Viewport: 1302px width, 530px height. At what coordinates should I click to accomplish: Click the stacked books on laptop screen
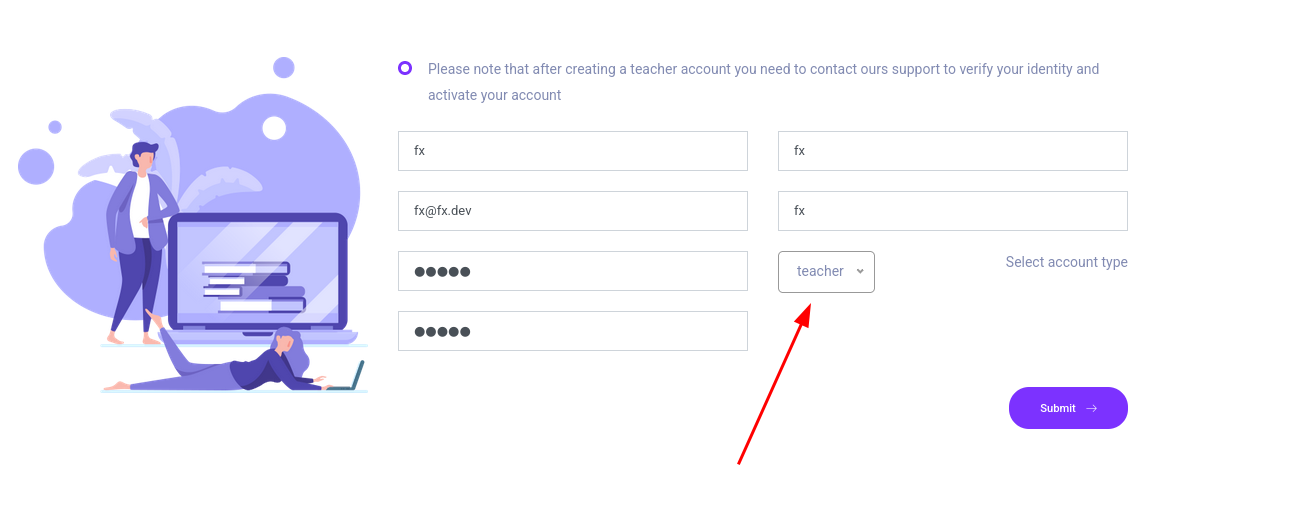[x=252, y=286]
